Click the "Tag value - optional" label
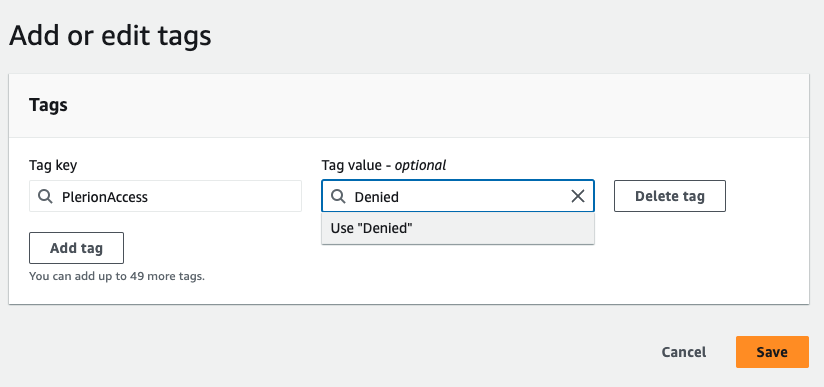The height and width of the screenshot is (387, 824). tap(384, 165)
